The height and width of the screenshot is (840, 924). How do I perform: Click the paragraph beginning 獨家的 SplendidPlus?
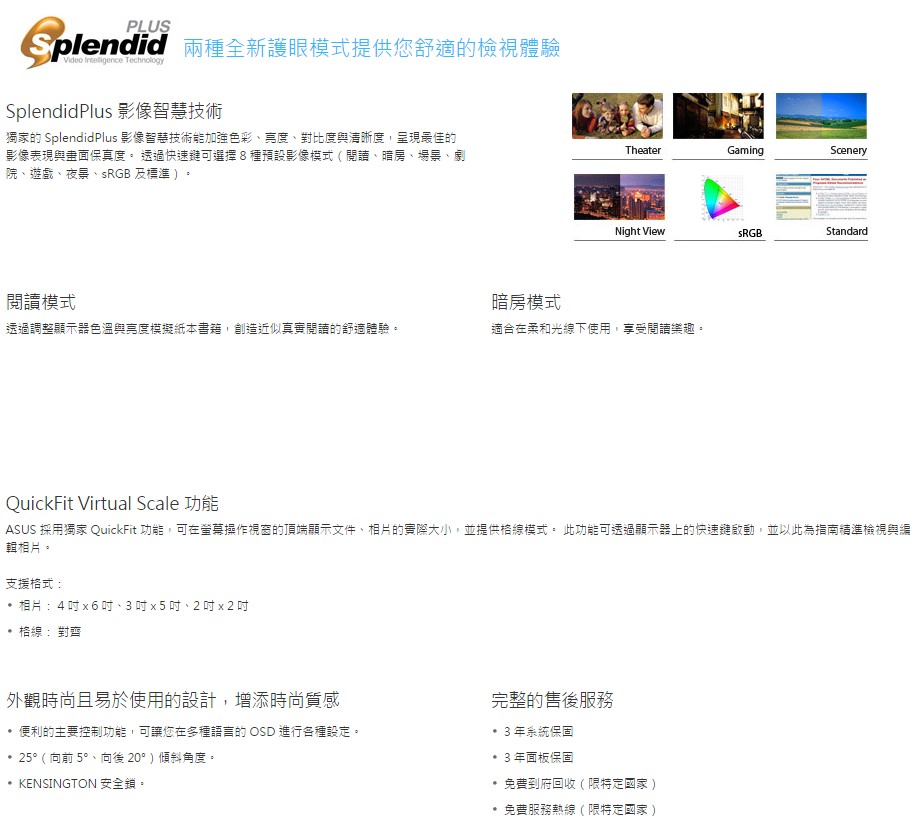[236, 156]
